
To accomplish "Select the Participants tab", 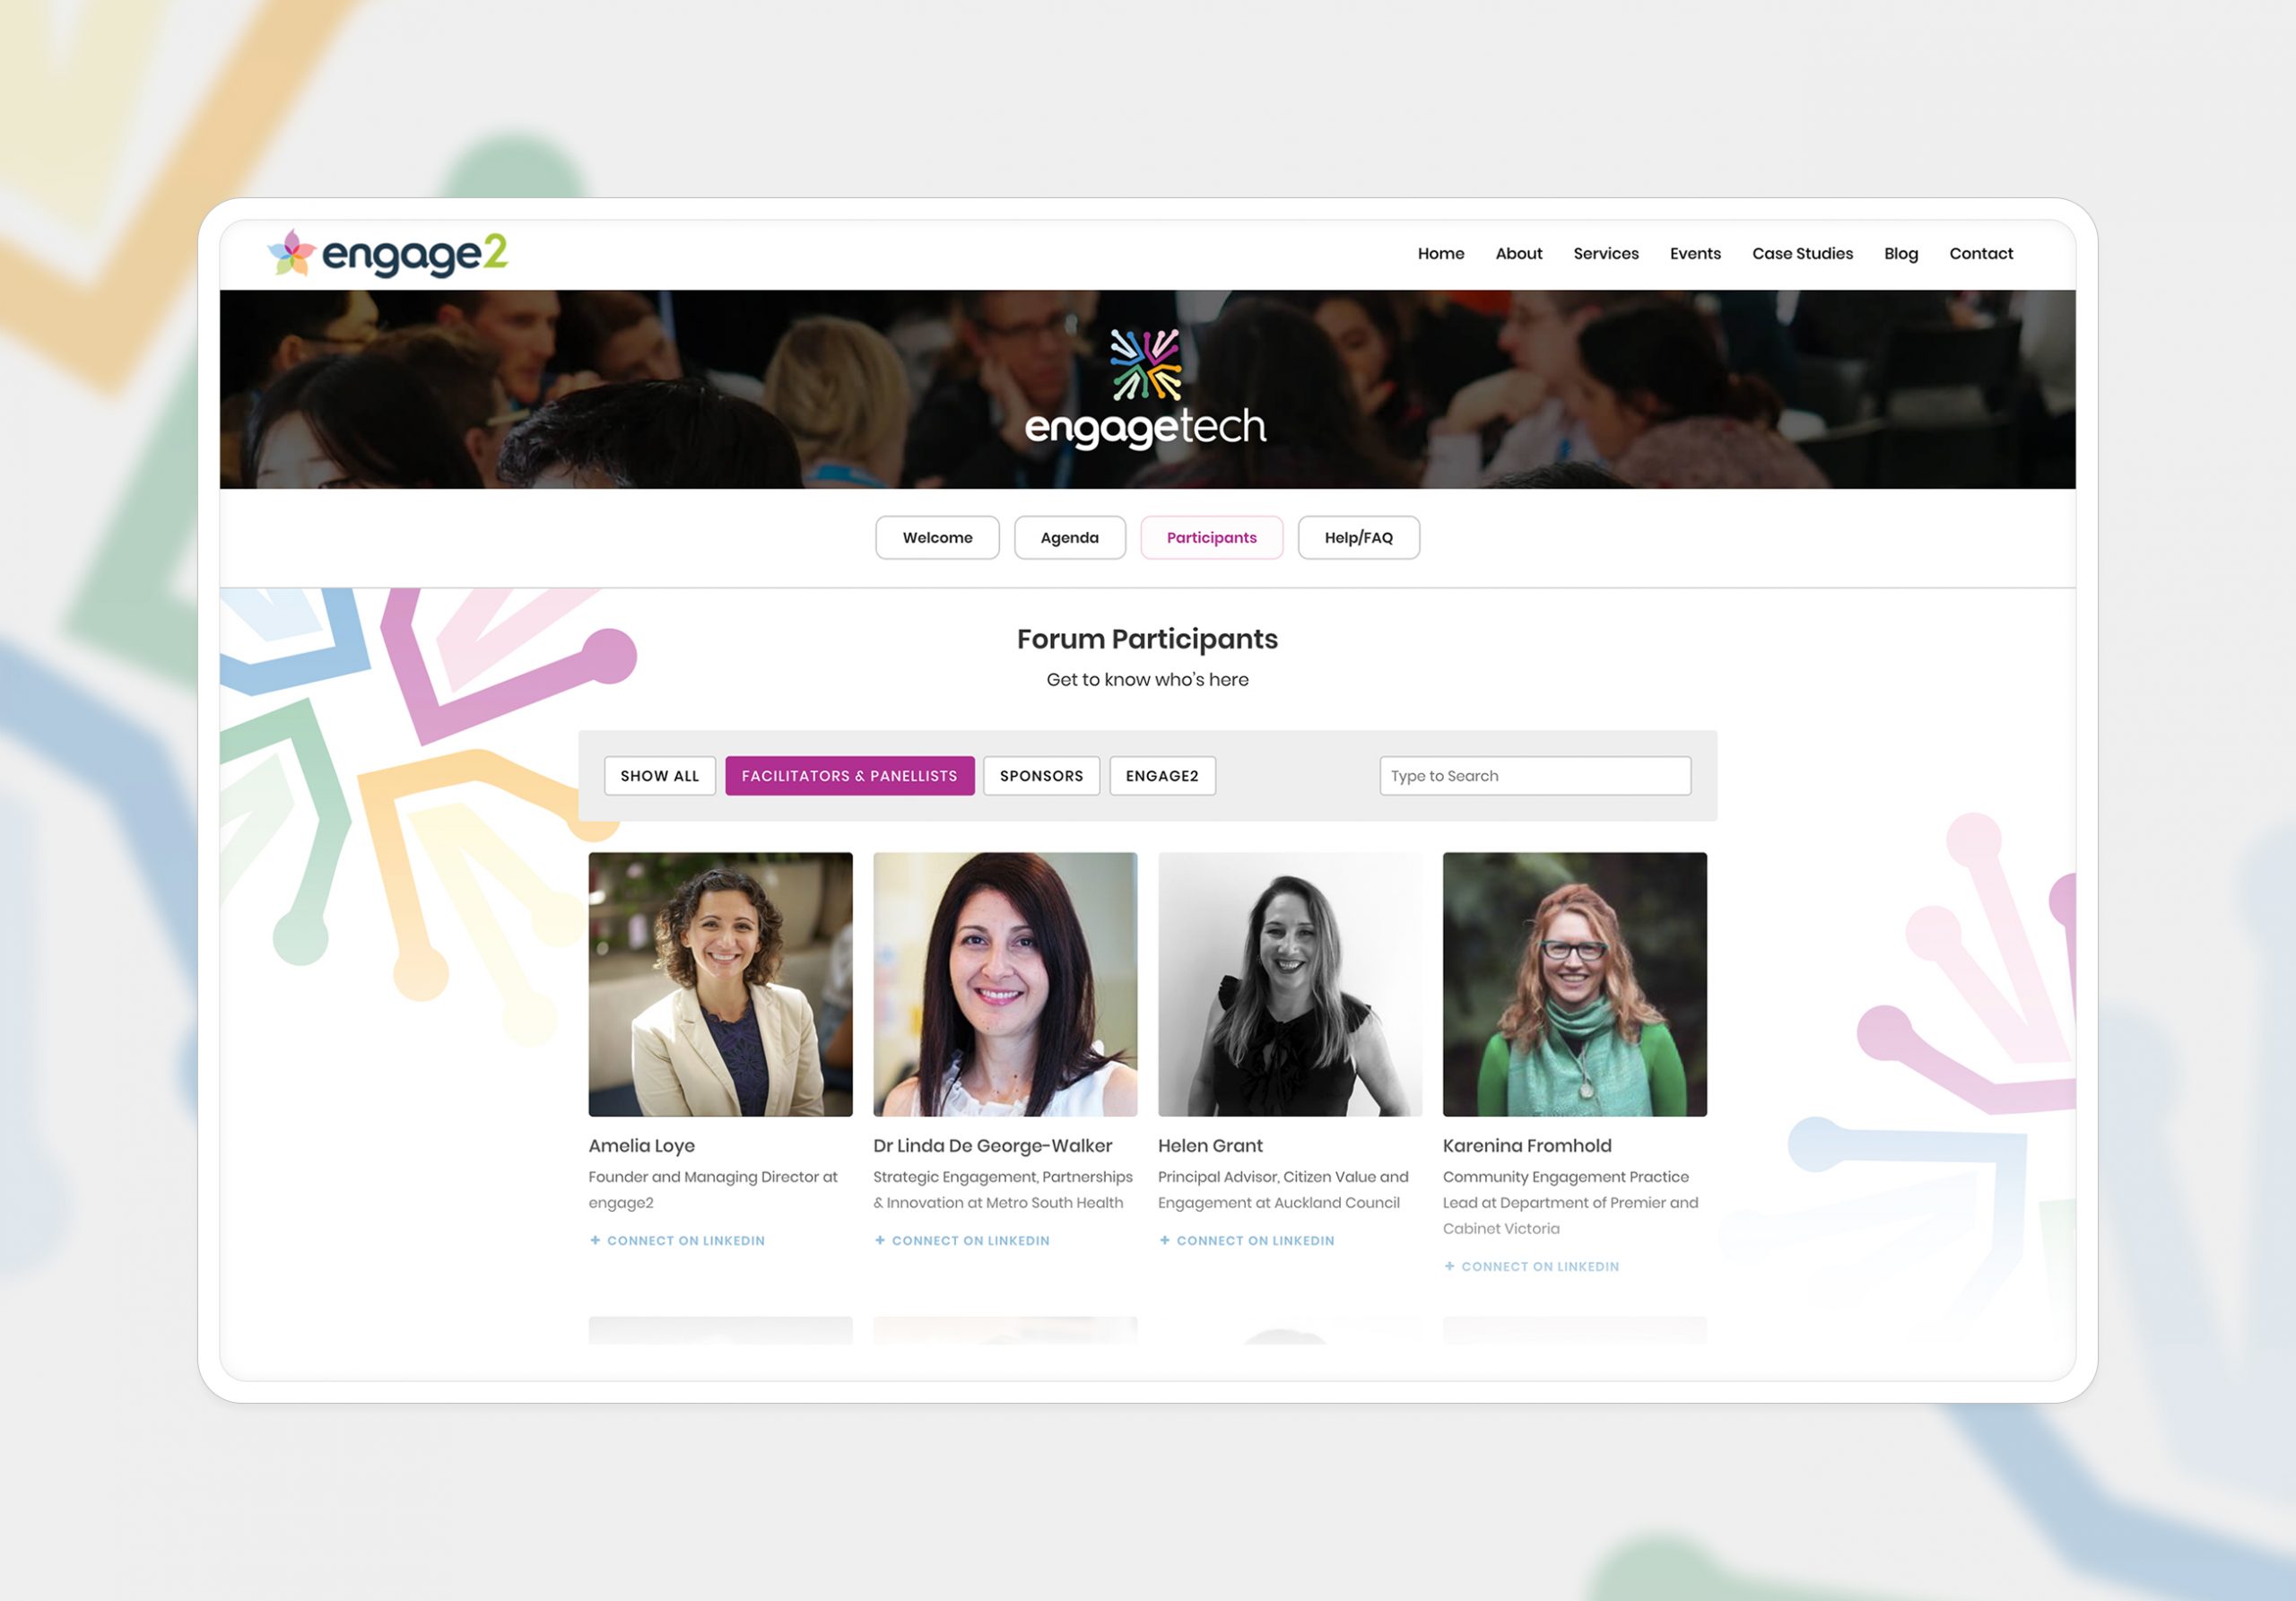I will [1211, 538].
